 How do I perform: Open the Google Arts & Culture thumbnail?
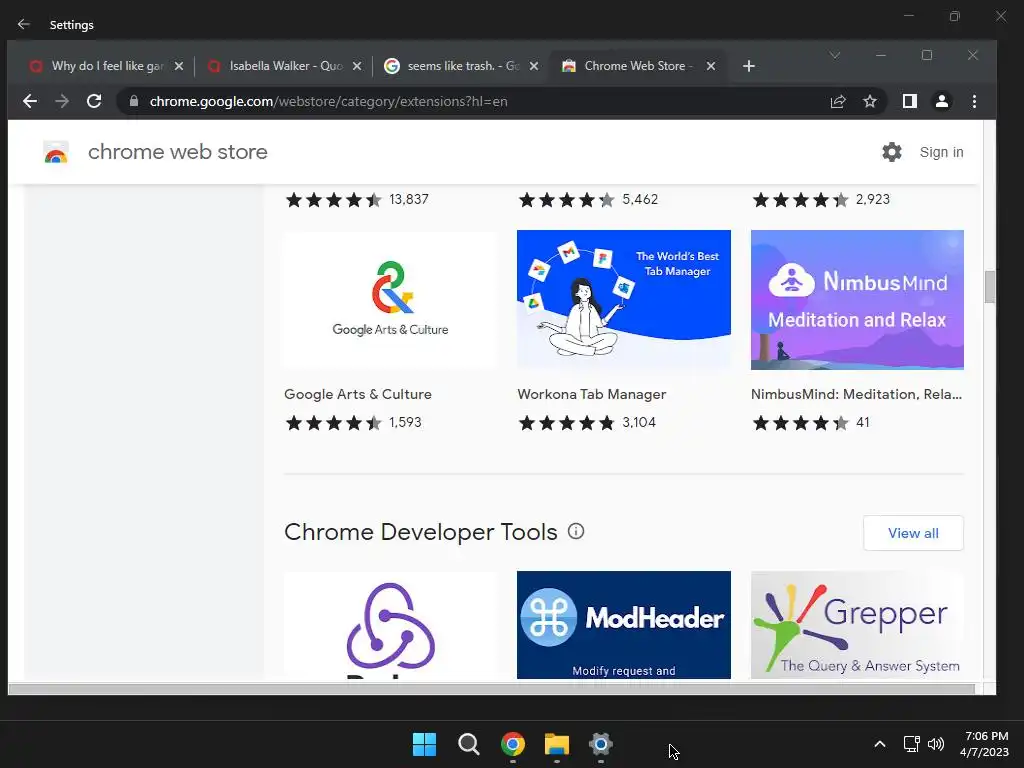pos(390,300)
